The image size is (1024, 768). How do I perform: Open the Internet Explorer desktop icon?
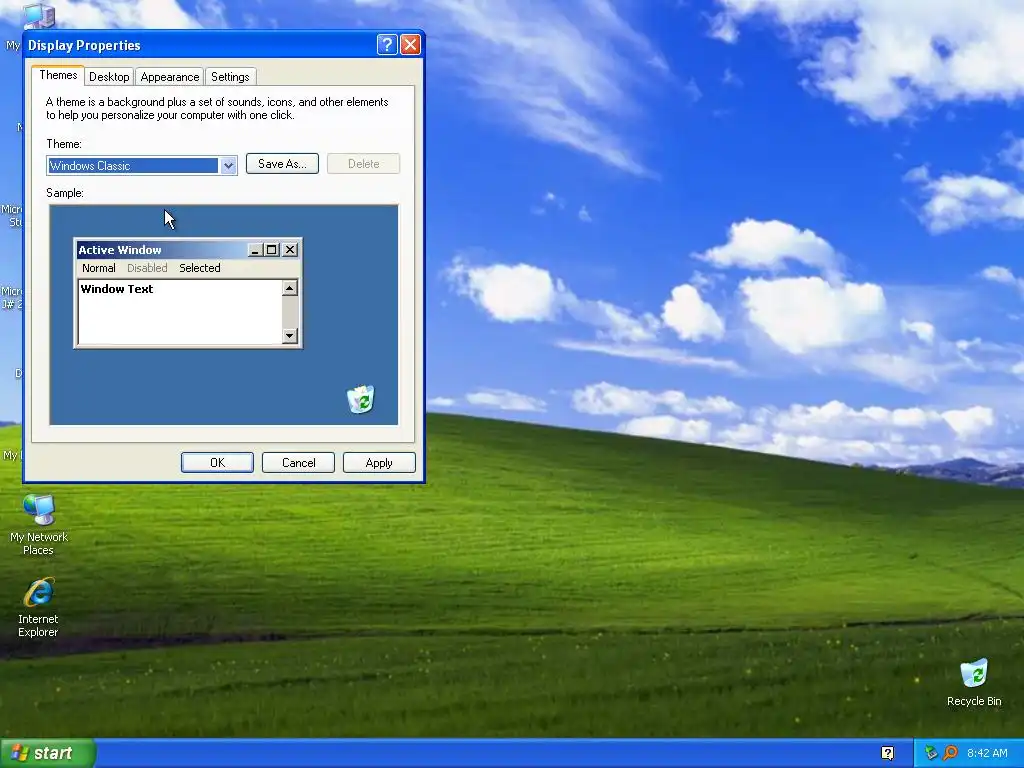point(38,607)
